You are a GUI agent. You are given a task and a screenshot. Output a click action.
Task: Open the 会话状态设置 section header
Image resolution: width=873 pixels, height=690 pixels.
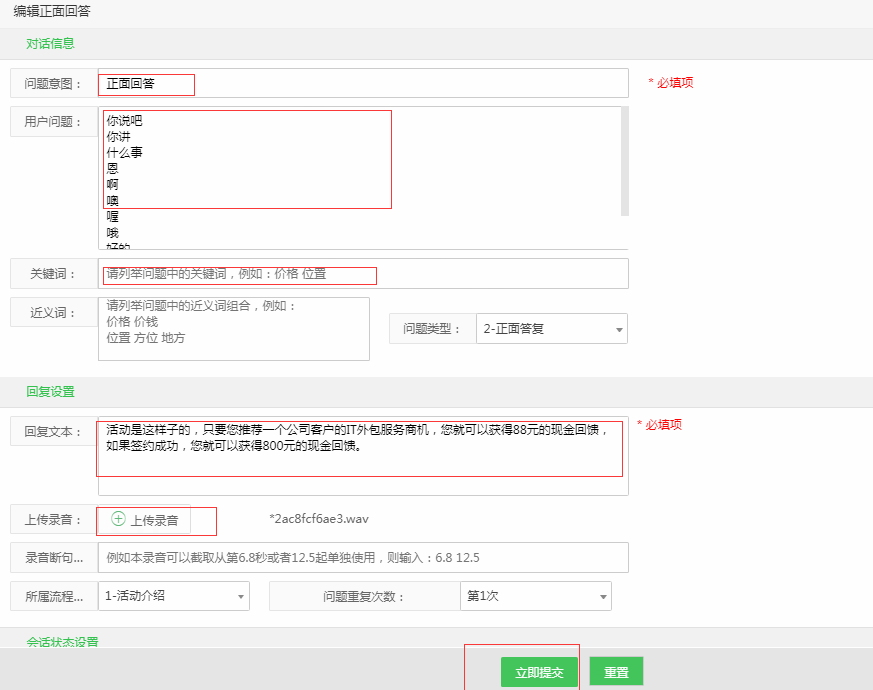point(62,641)
